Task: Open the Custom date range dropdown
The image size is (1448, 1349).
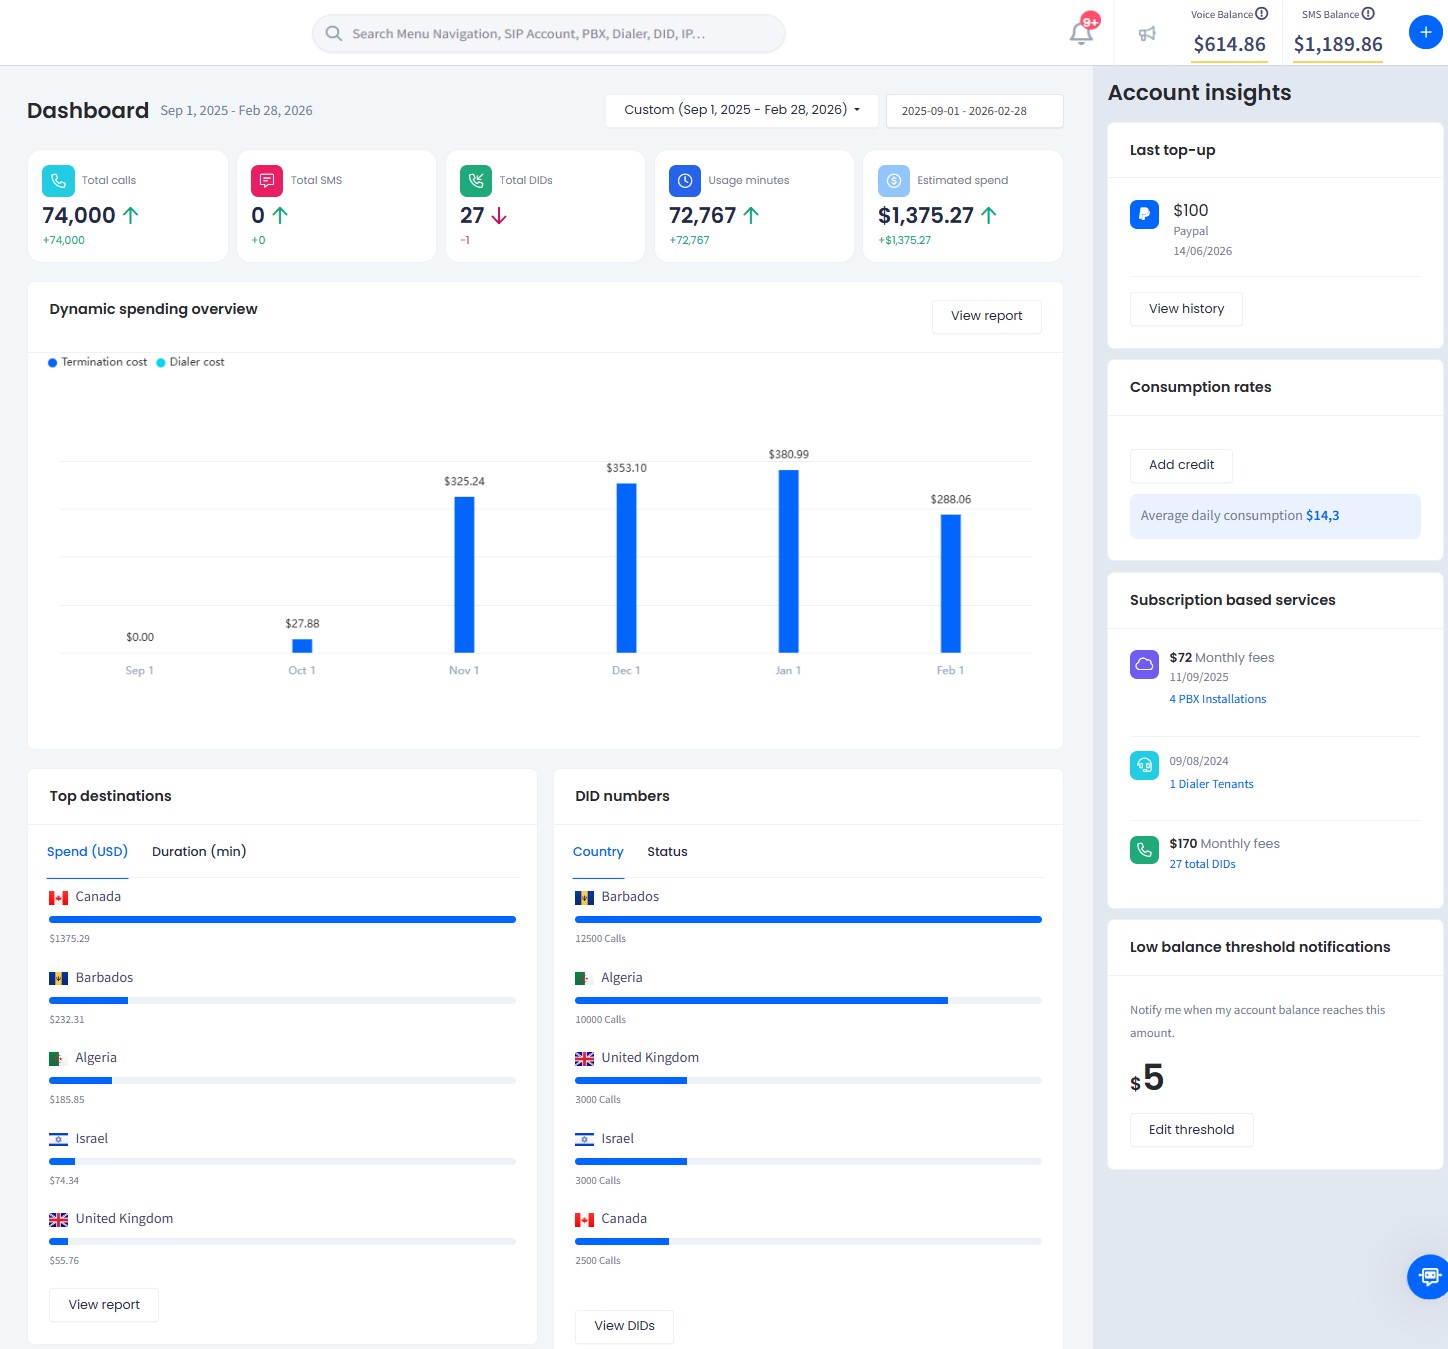Action: 742,110
